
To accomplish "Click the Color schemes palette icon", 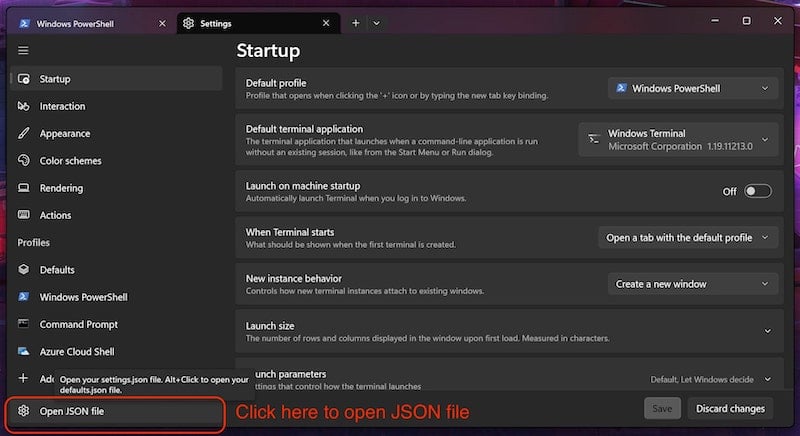I will (23, 161).
